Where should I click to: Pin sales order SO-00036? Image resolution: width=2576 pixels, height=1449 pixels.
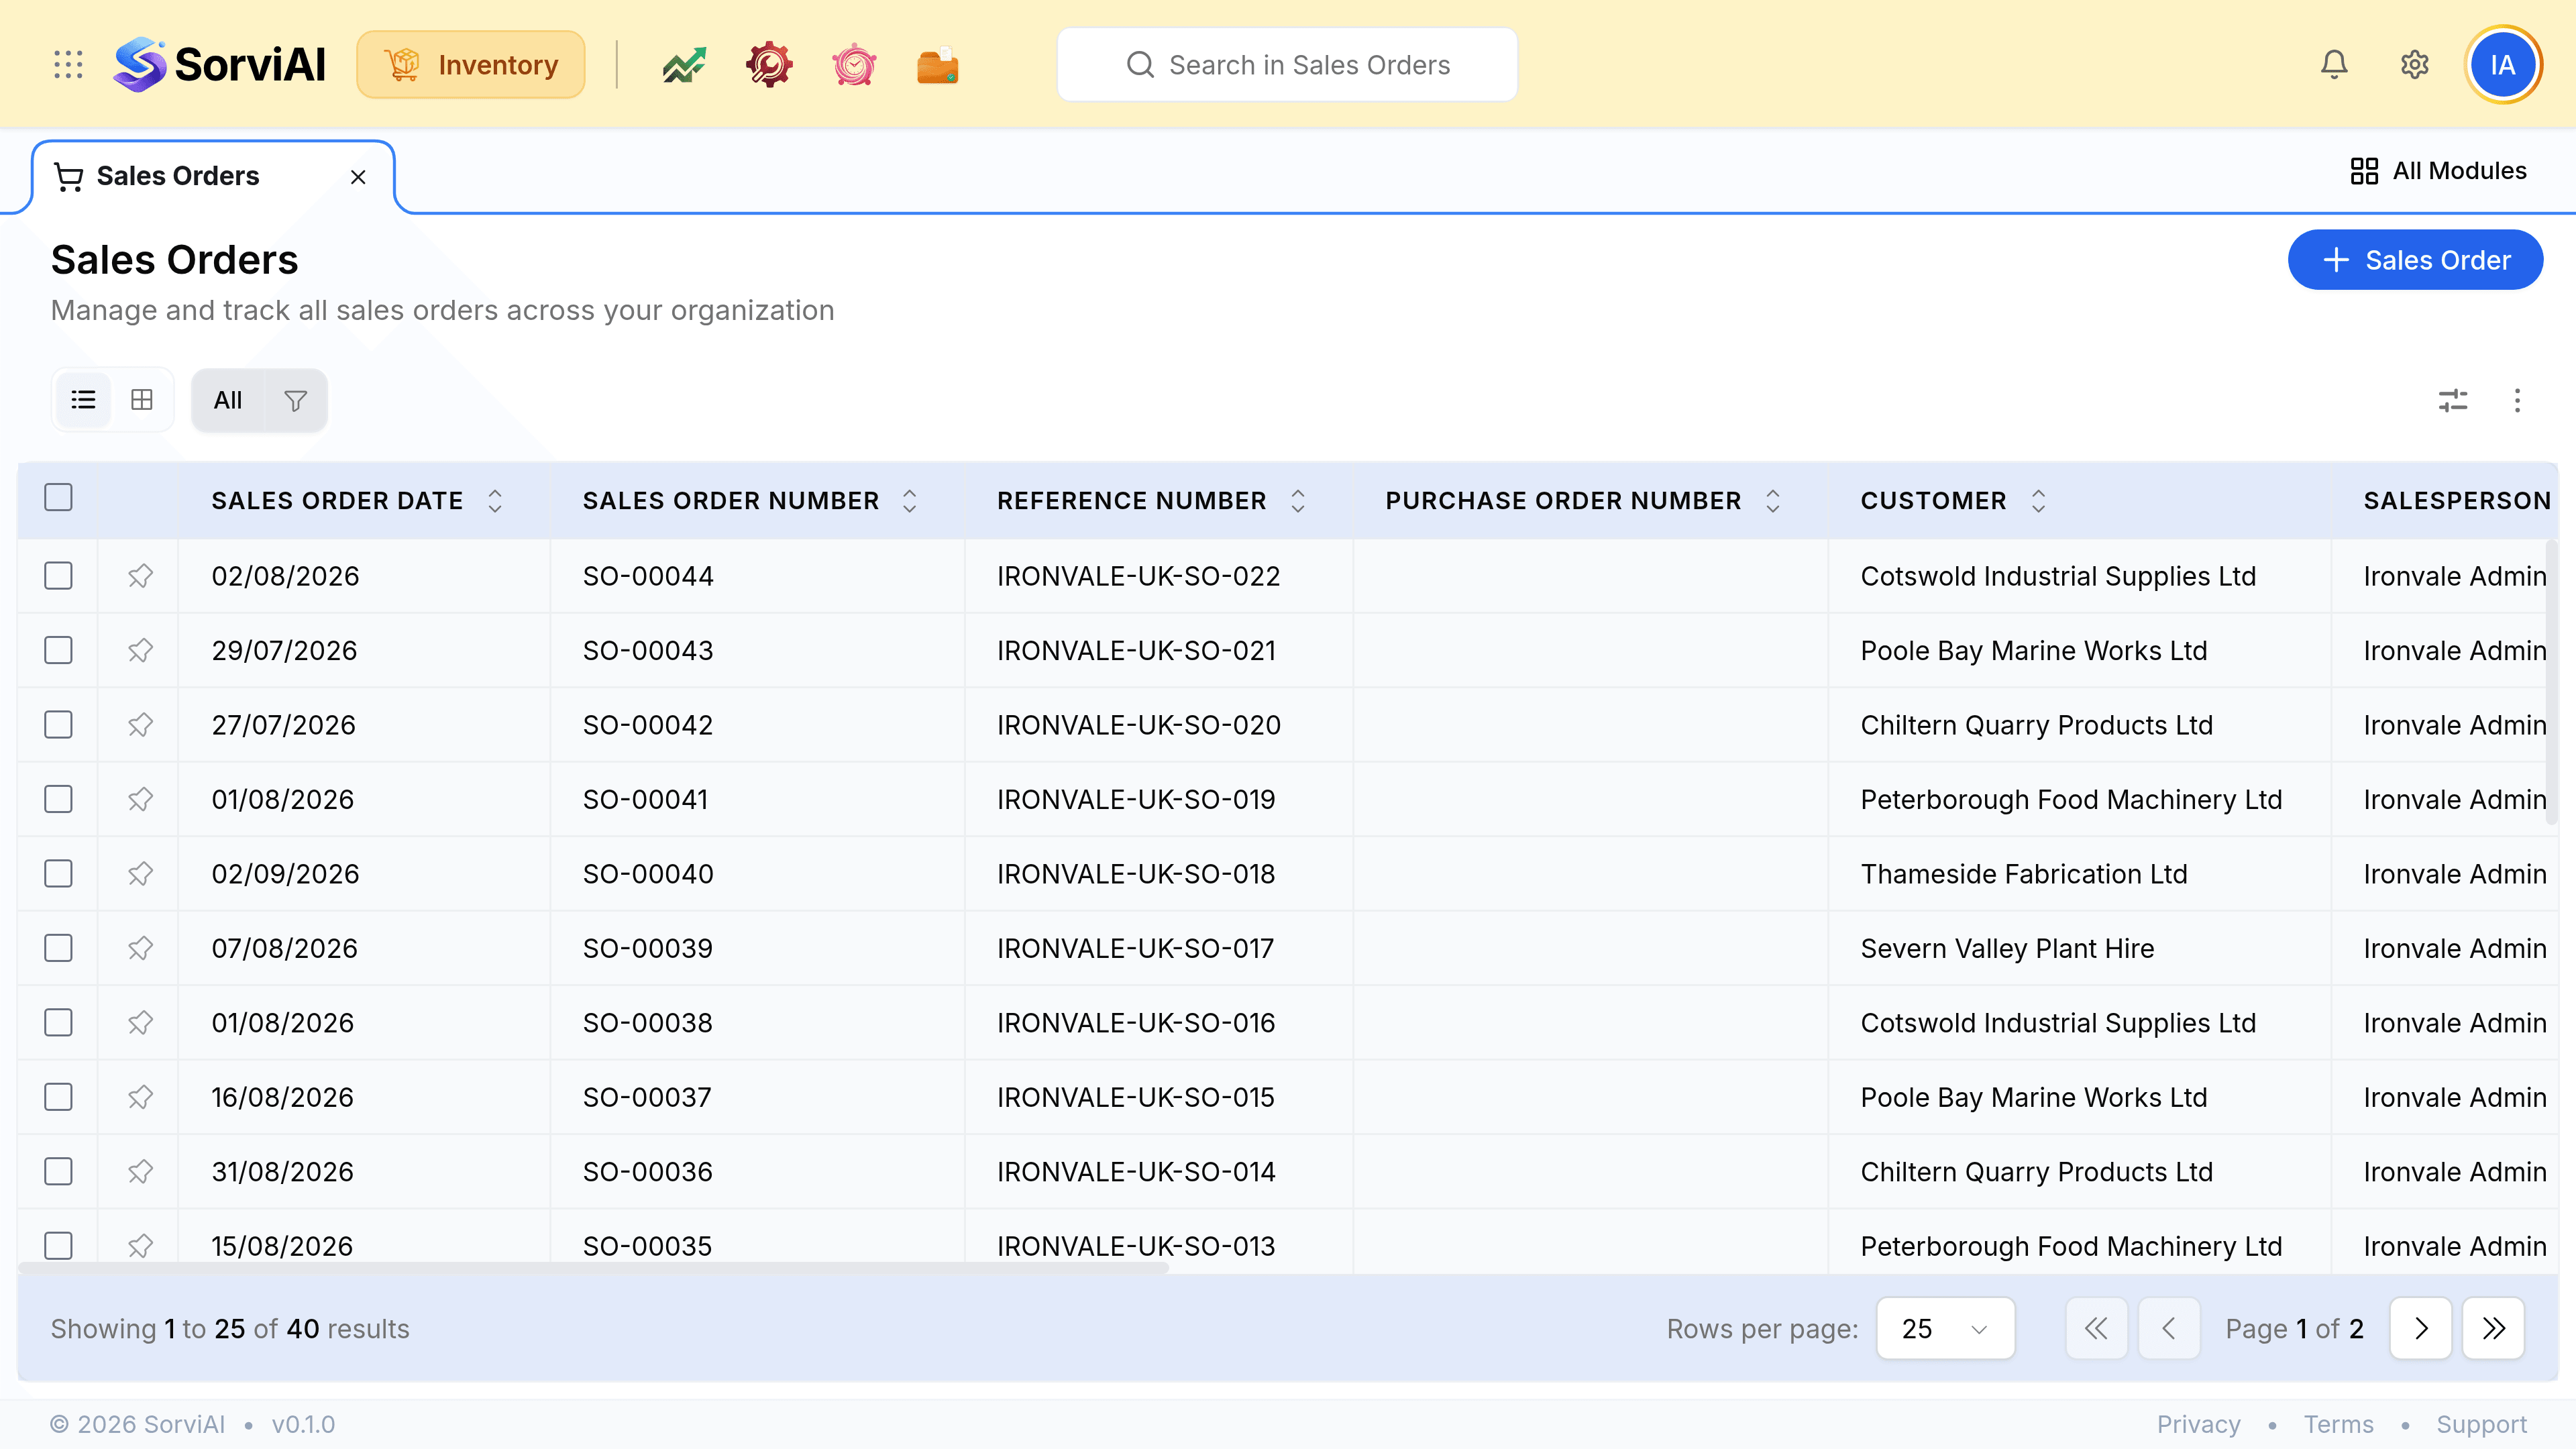pos(140,1172)
